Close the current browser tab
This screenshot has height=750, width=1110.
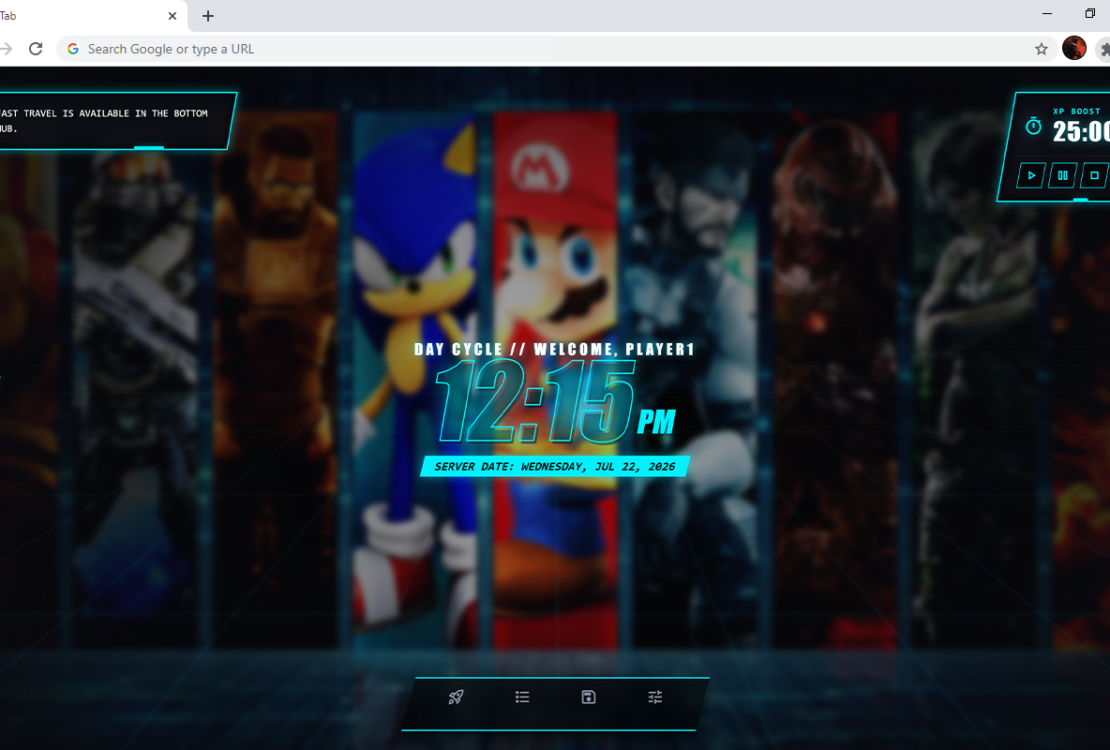172,16
